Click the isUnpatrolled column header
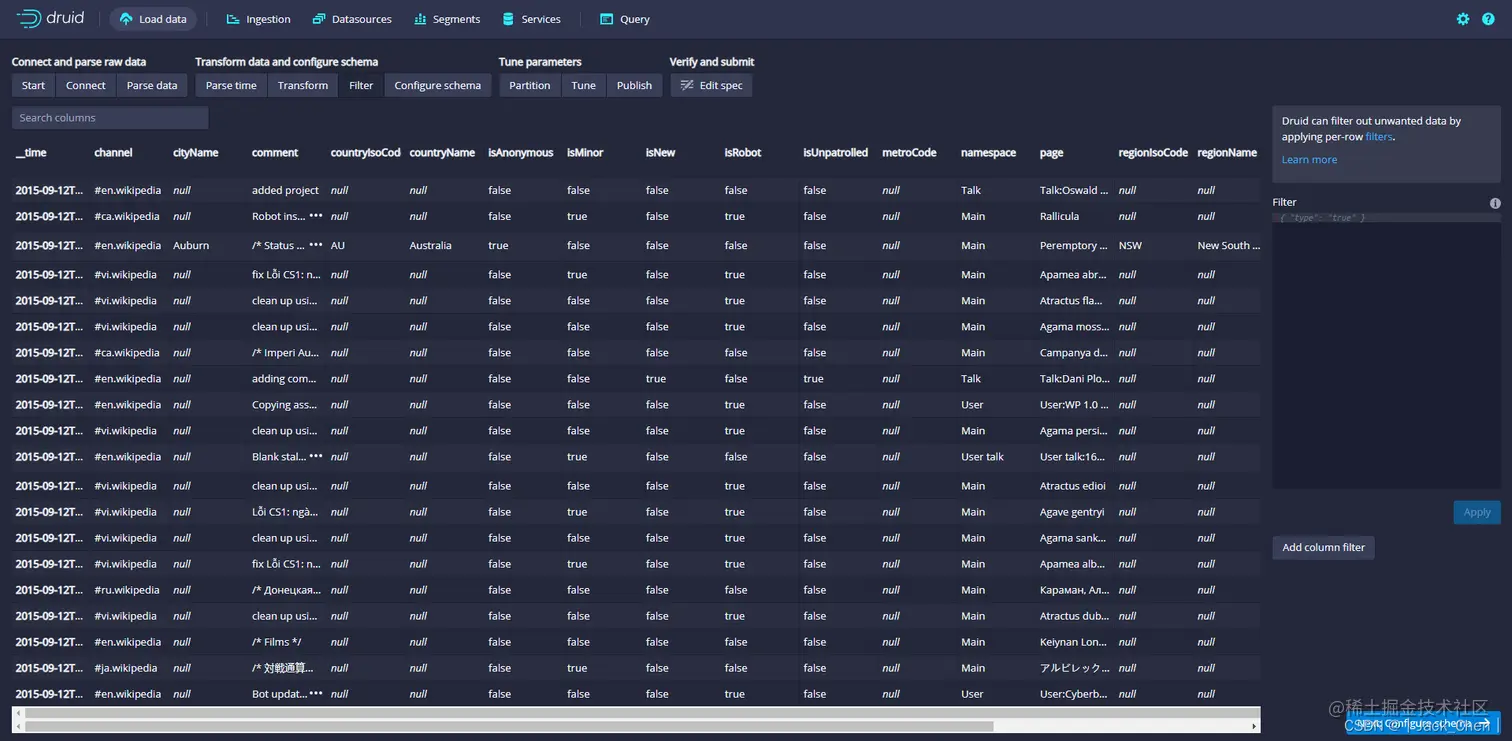 click(x=836, y=153)
